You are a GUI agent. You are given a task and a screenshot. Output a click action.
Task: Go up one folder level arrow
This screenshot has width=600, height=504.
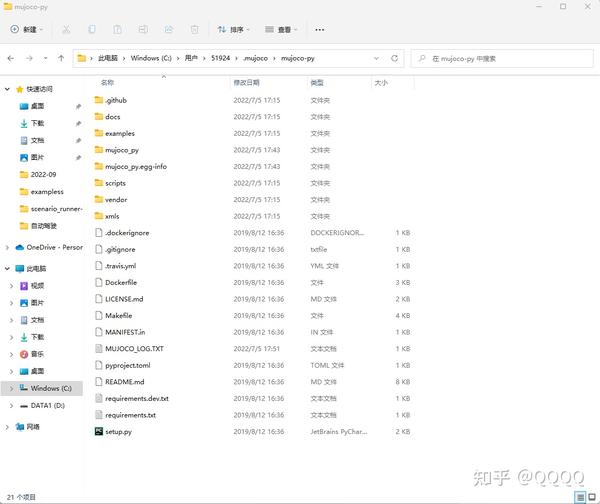pos(61,59)
